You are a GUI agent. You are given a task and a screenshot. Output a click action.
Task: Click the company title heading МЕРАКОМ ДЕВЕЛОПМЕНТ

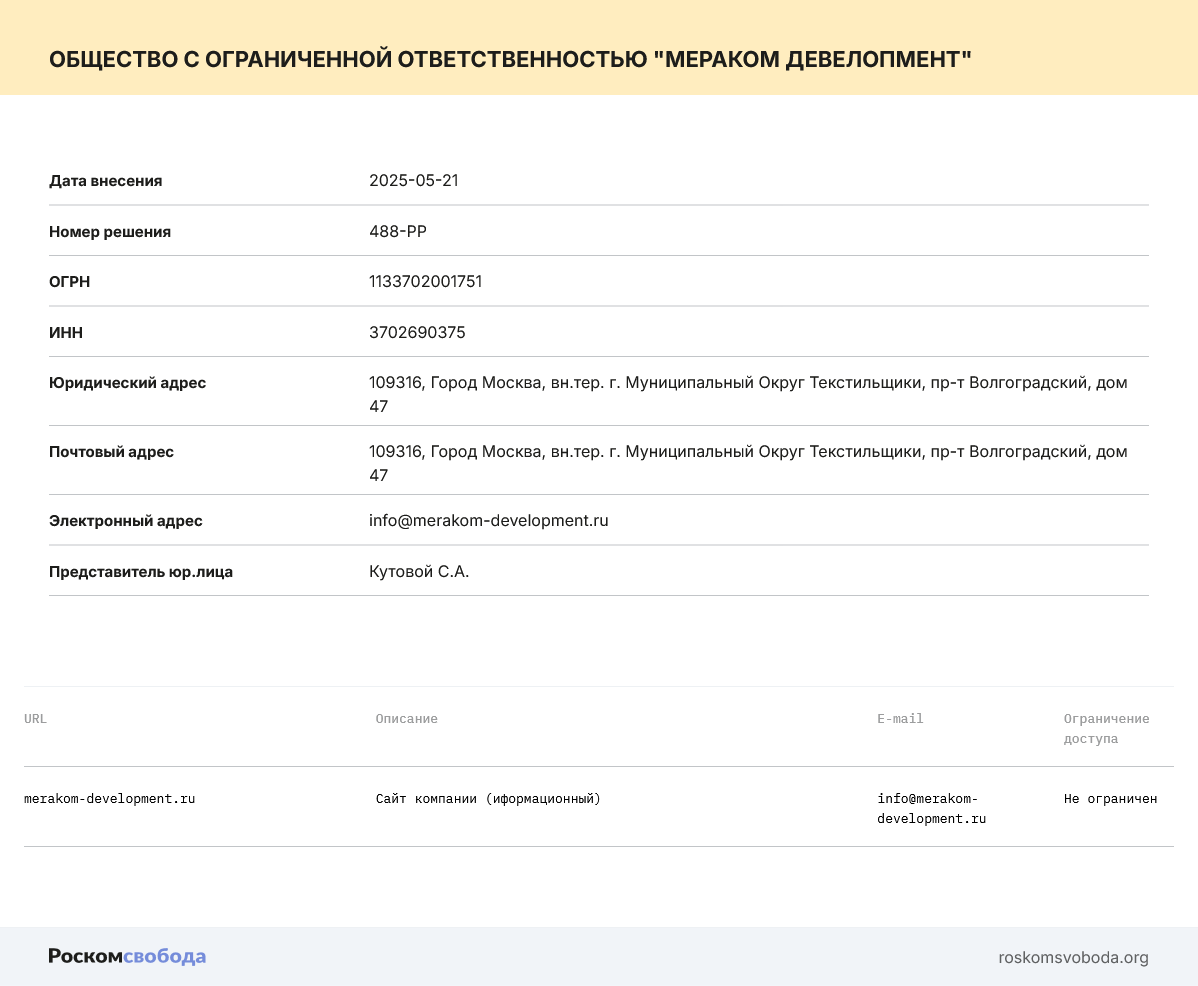tap(510, 59)
